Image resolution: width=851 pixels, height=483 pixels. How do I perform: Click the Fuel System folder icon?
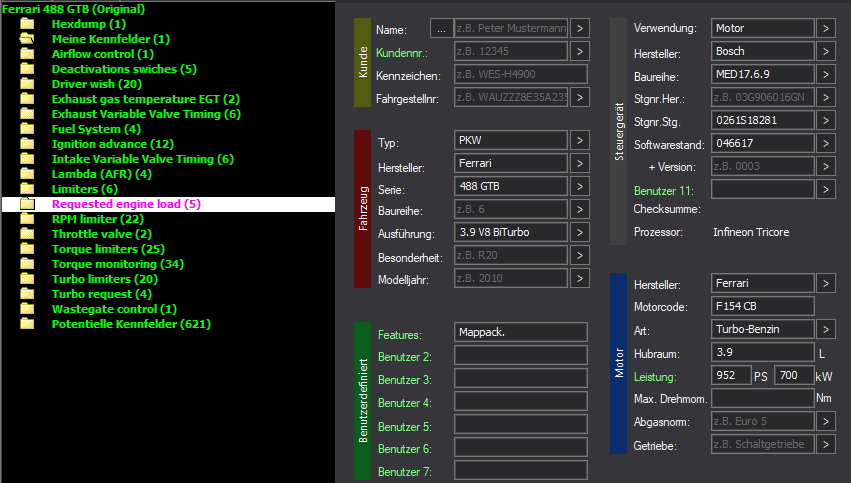(x=27, y=129)
